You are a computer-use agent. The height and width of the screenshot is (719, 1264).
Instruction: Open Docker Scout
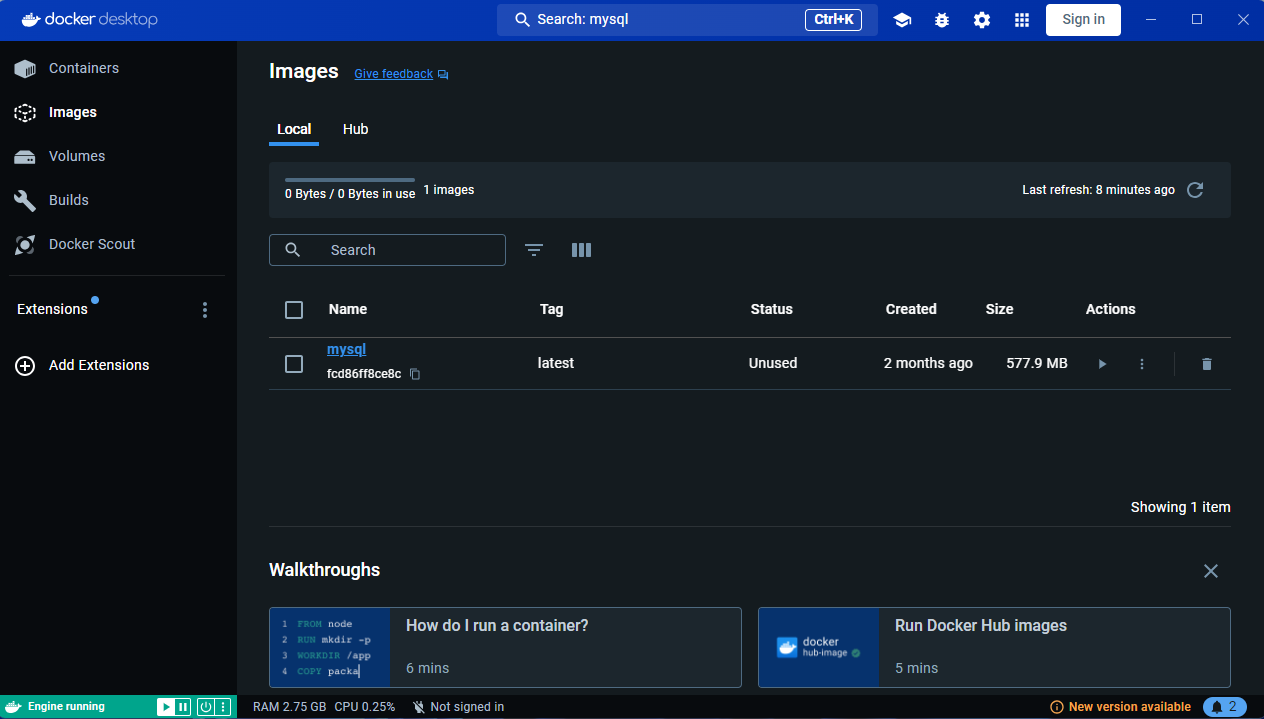(x=92, y=244)
